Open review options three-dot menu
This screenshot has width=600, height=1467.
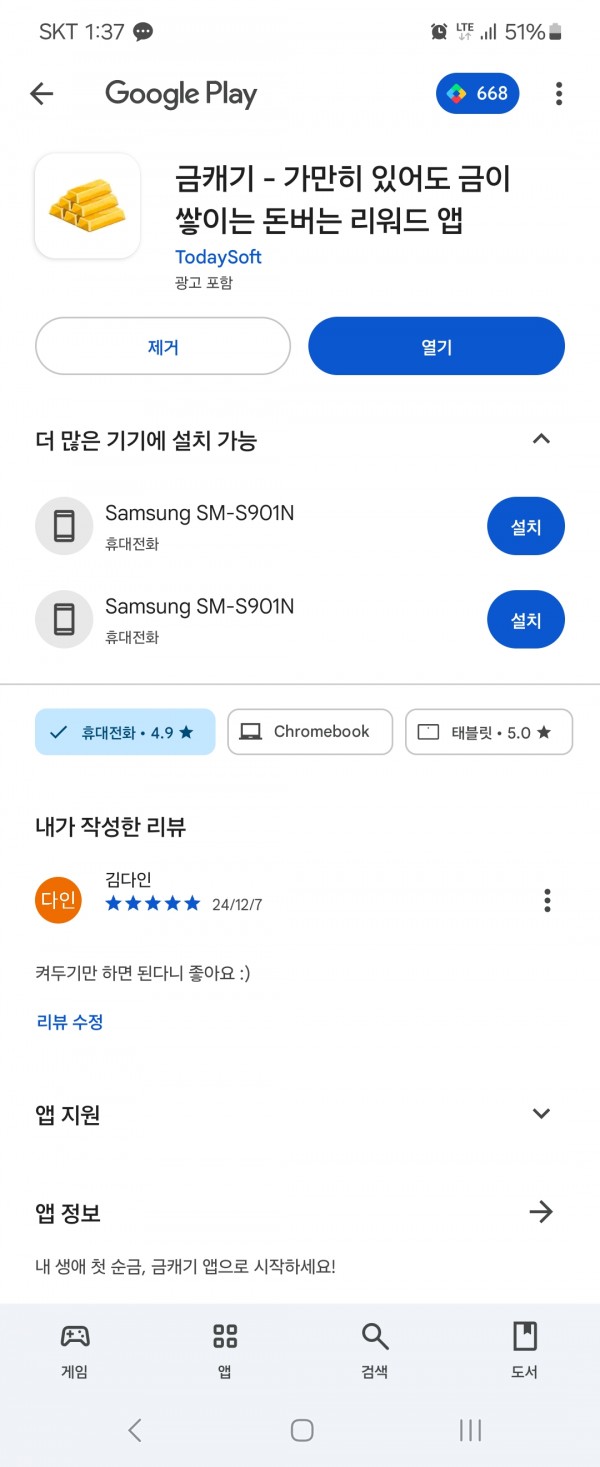[547, 900]
